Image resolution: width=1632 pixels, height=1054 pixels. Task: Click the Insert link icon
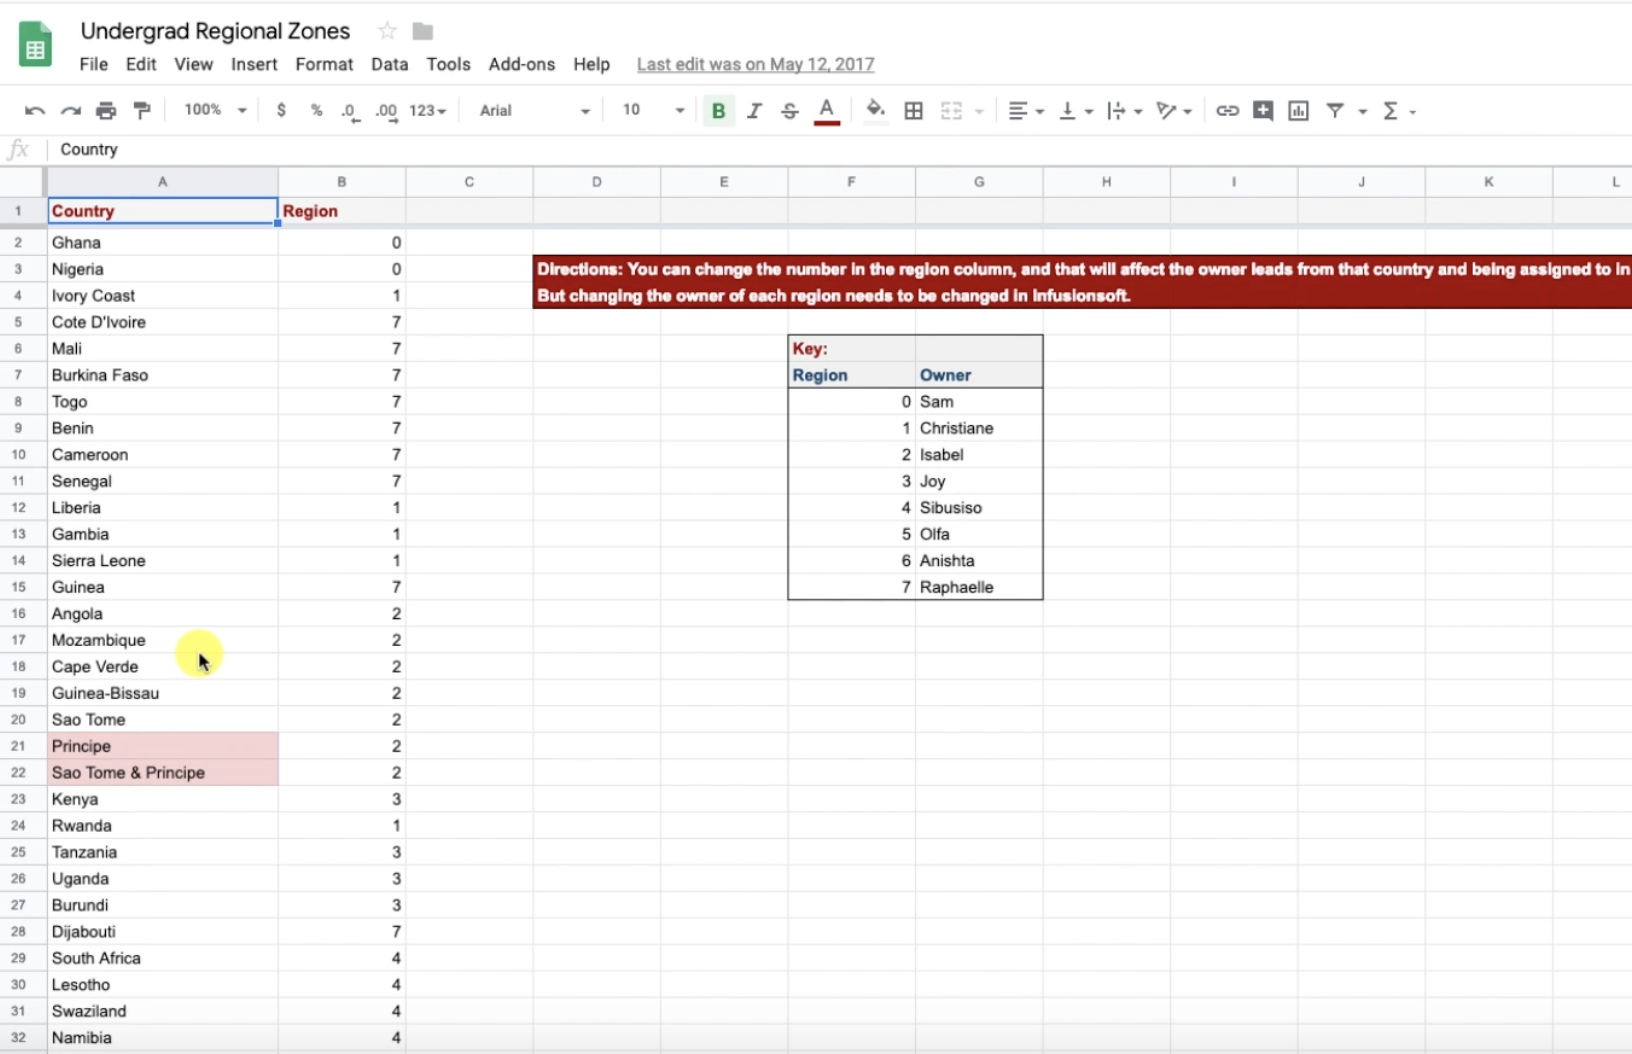click(1227, 111)
